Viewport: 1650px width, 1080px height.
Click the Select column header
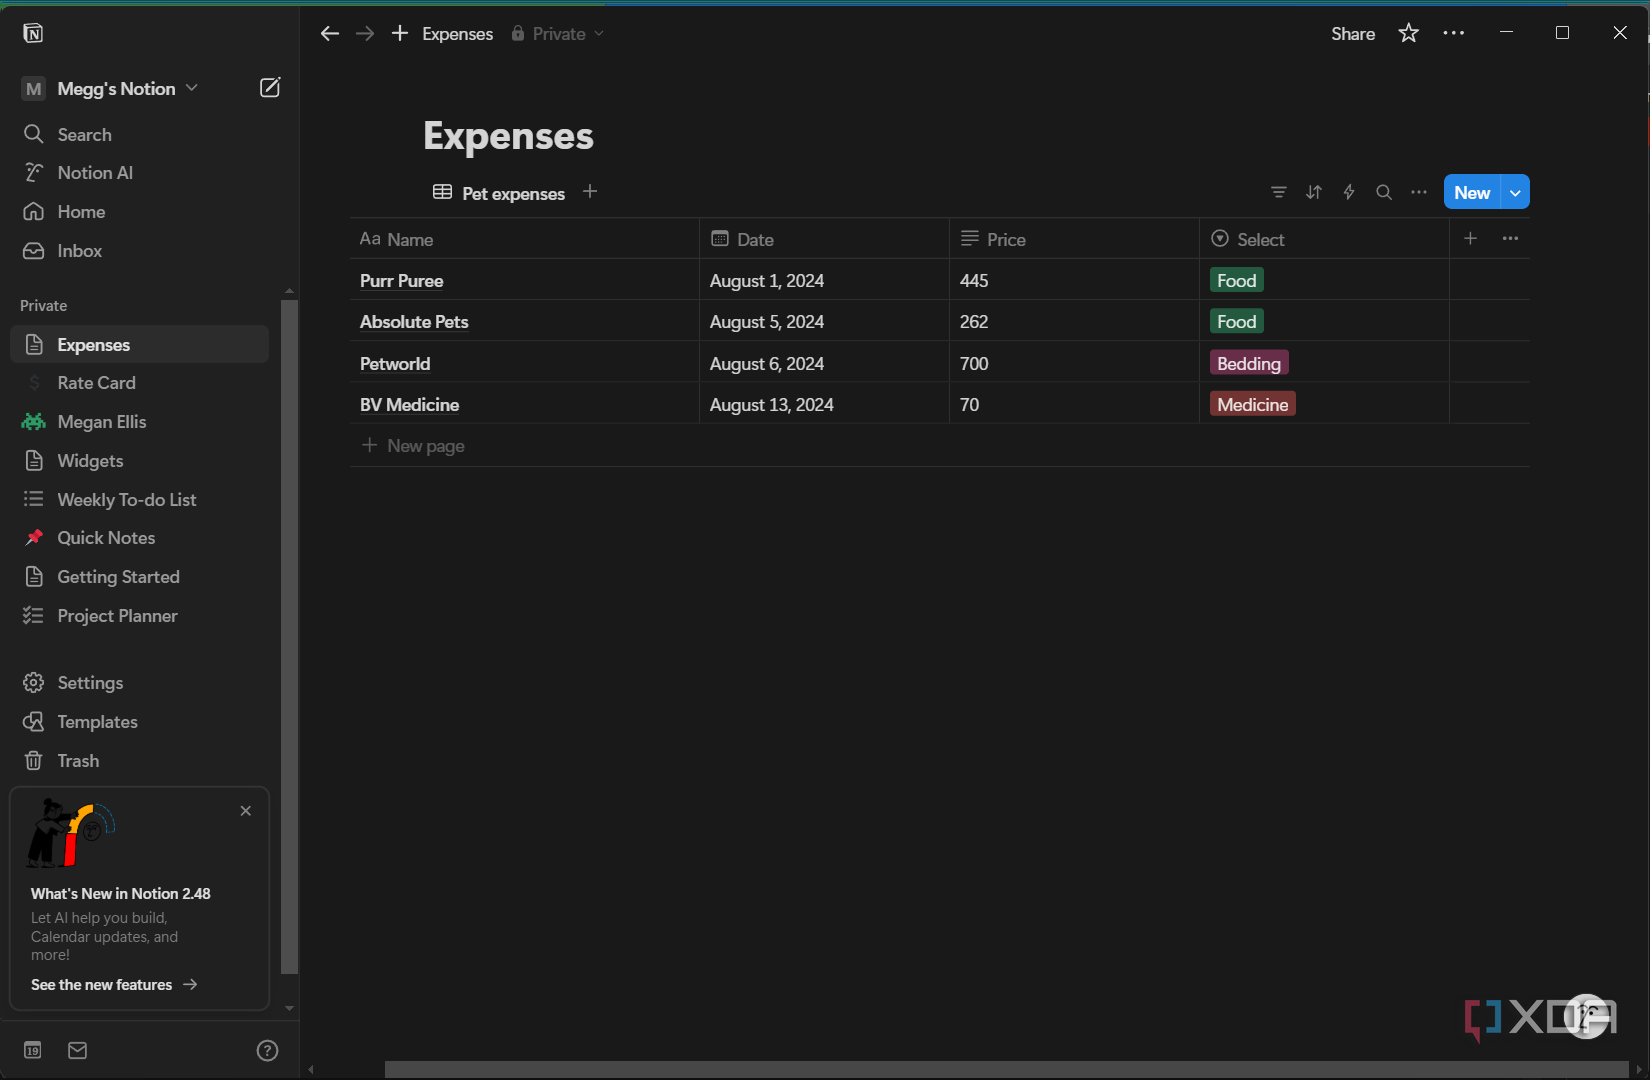coord(1324,239)
